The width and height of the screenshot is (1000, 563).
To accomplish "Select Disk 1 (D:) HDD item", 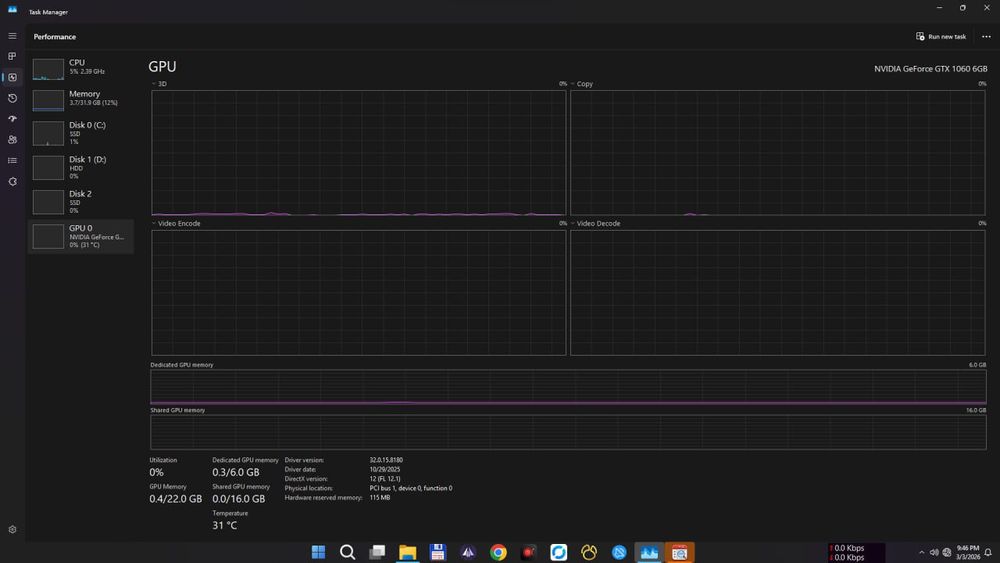I will [x=80, y=167].
